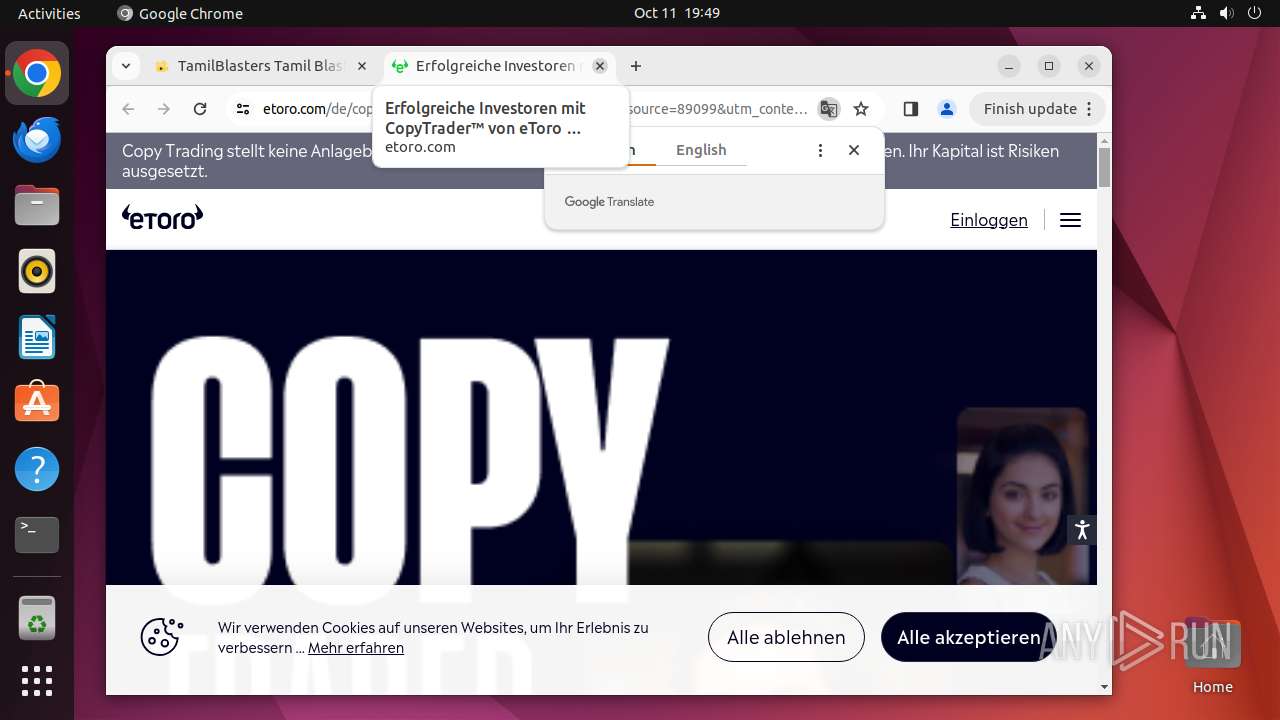Viewport: 1280px width, 720px height.
Task: Click Alle ablehnen cookie button
Action: pyautogui.click(x=786, y=637)
